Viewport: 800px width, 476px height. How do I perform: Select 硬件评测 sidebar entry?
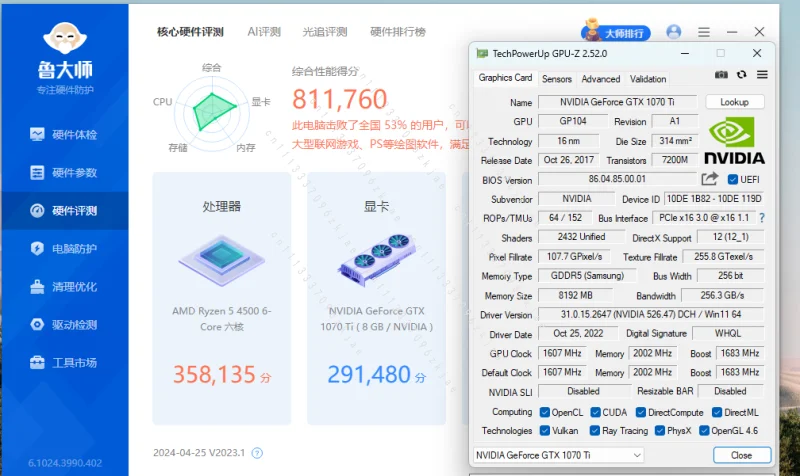(x=64, y=211)
